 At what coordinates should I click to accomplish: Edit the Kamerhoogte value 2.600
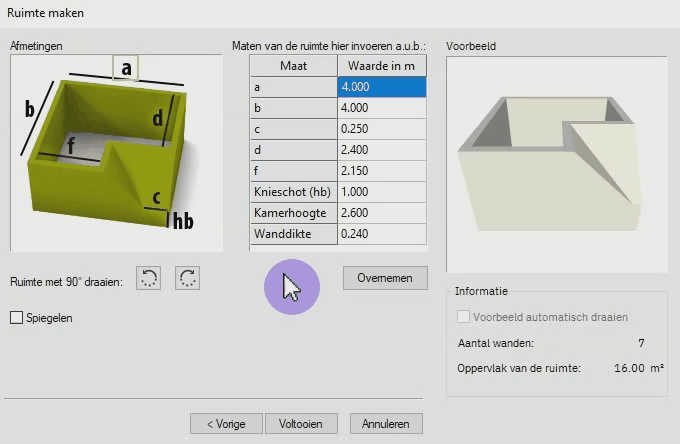click(382, 213)
